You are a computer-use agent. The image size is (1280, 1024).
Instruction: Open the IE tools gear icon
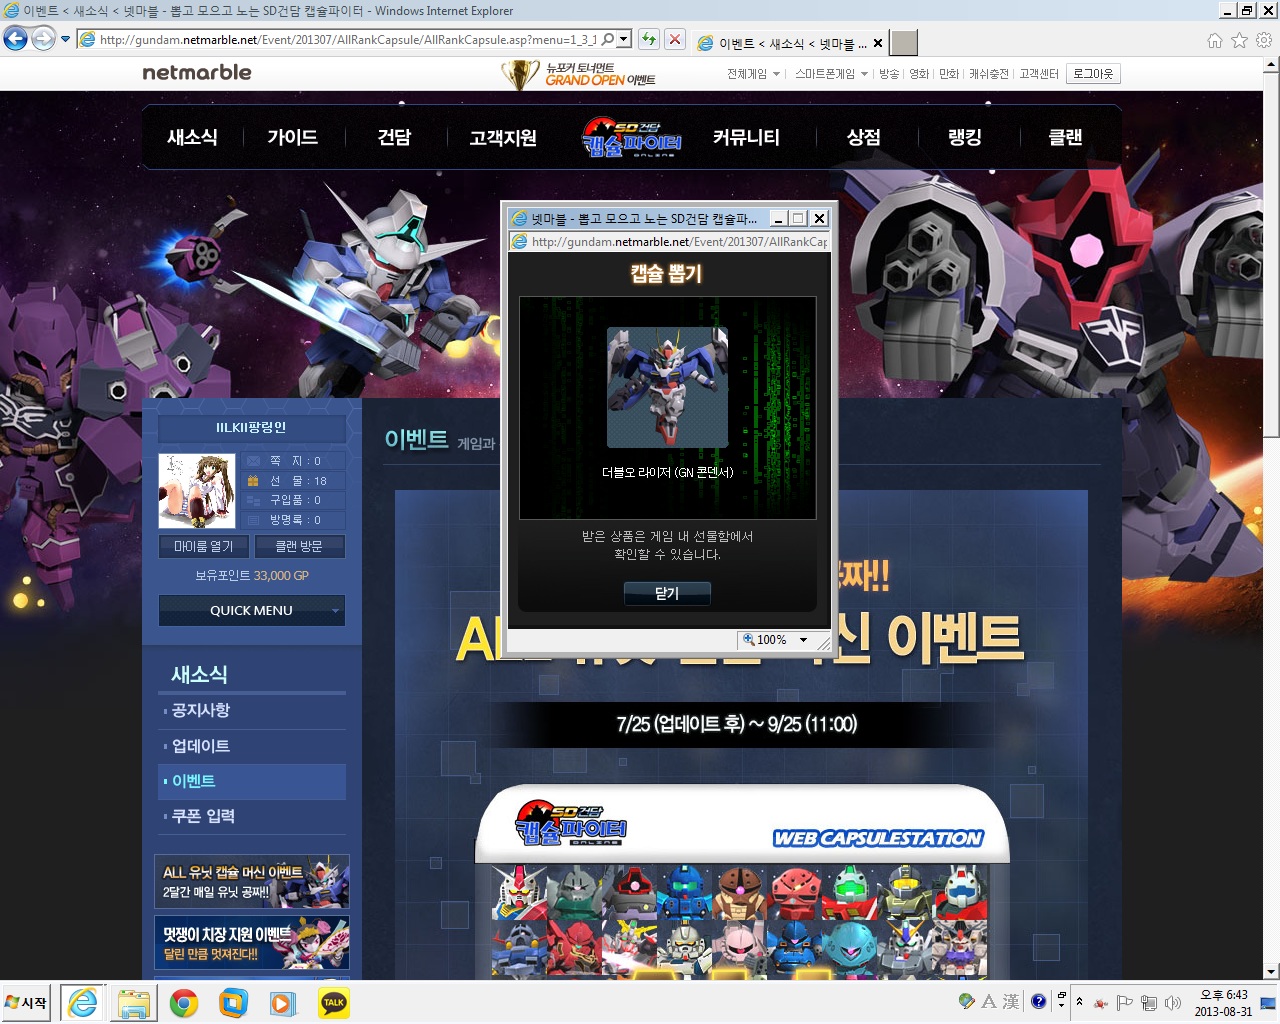point(1263,40)
